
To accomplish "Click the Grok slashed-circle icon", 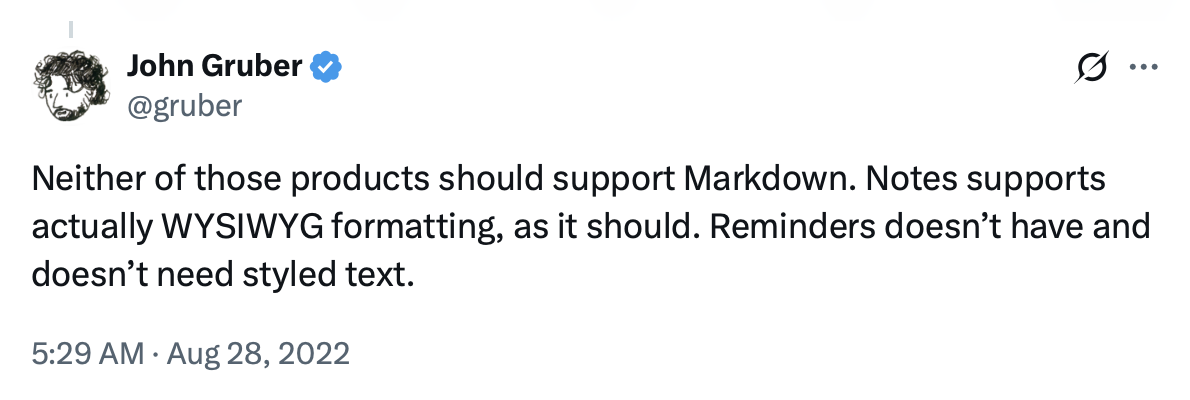I will [x=1093, y=68].
